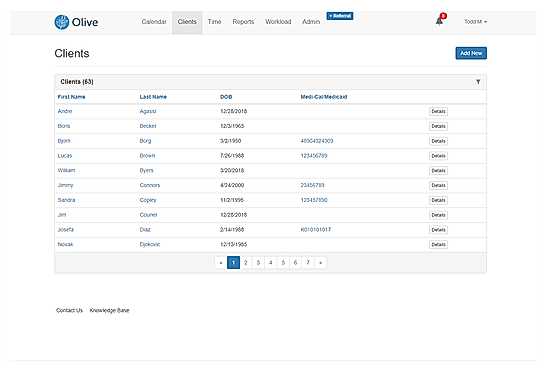Screen dimensions: 546x368
Task: Click last name Agassi
Action: (148, 111)
